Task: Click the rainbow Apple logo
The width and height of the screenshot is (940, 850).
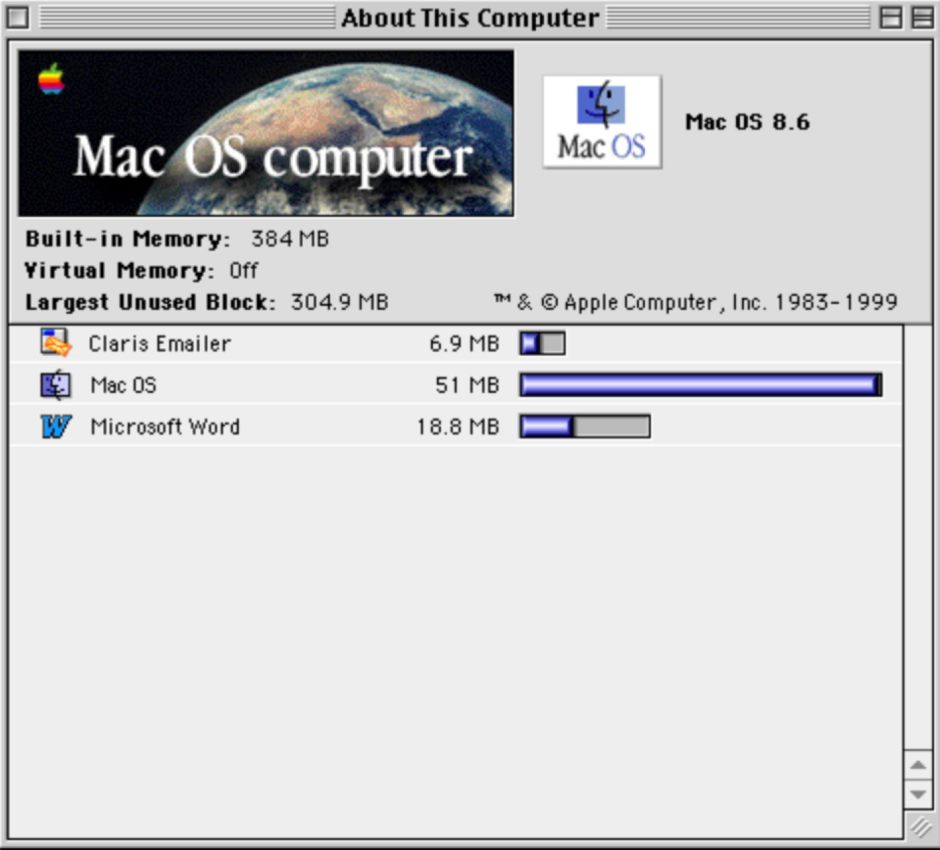Action: coord(52,79)
